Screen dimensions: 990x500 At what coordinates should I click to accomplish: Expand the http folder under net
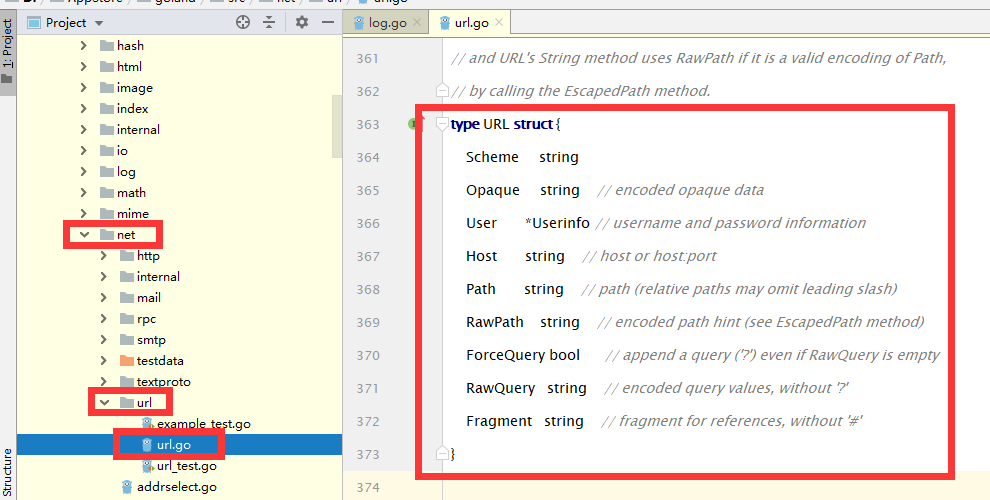coord(104,256)
